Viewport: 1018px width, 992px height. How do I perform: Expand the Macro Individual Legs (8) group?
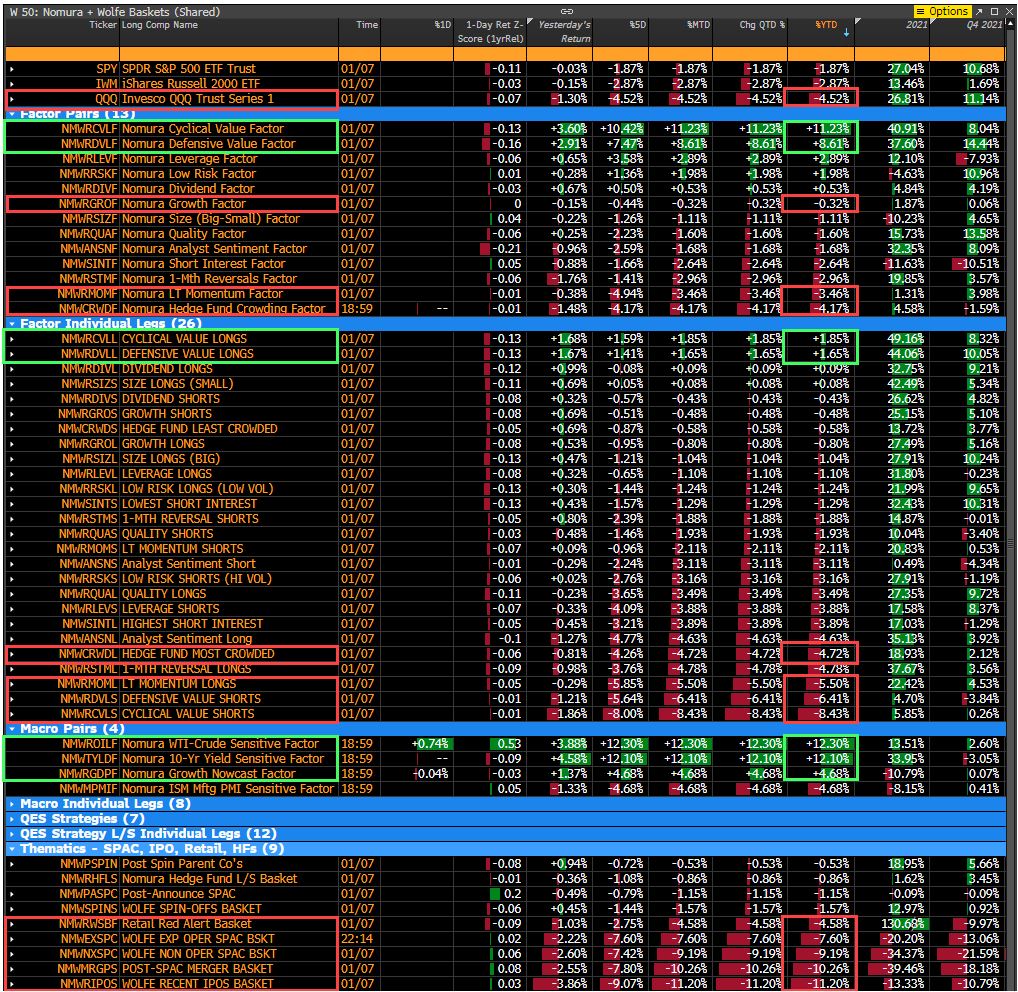pyautogui.click(x=12, y=804)
